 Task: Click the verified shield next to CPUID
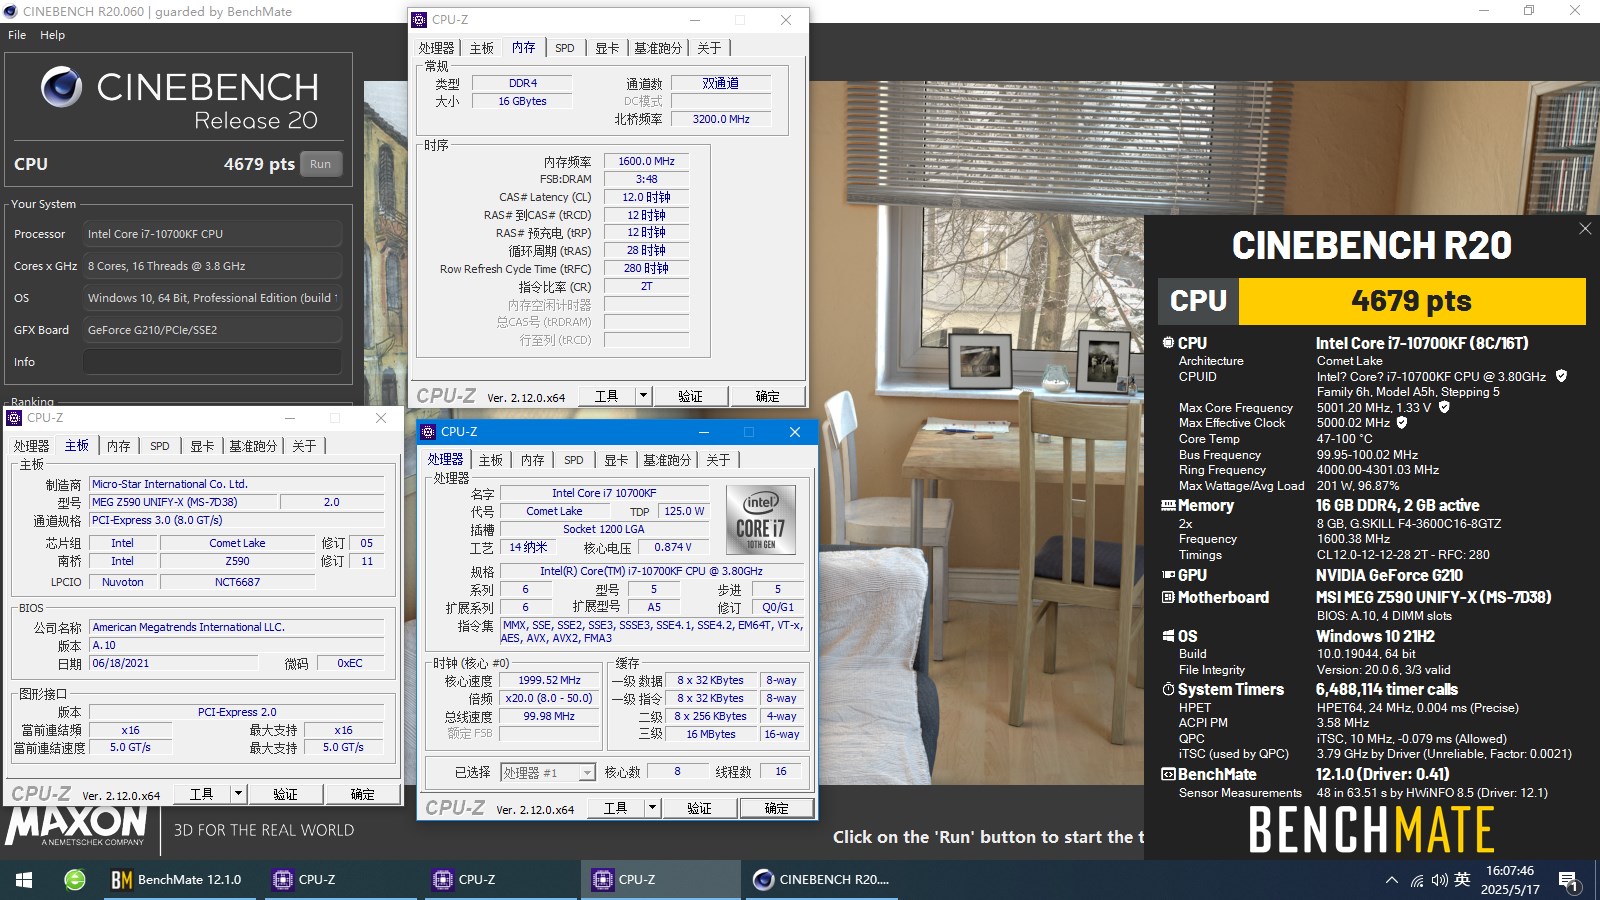(x=1561, y=376)
